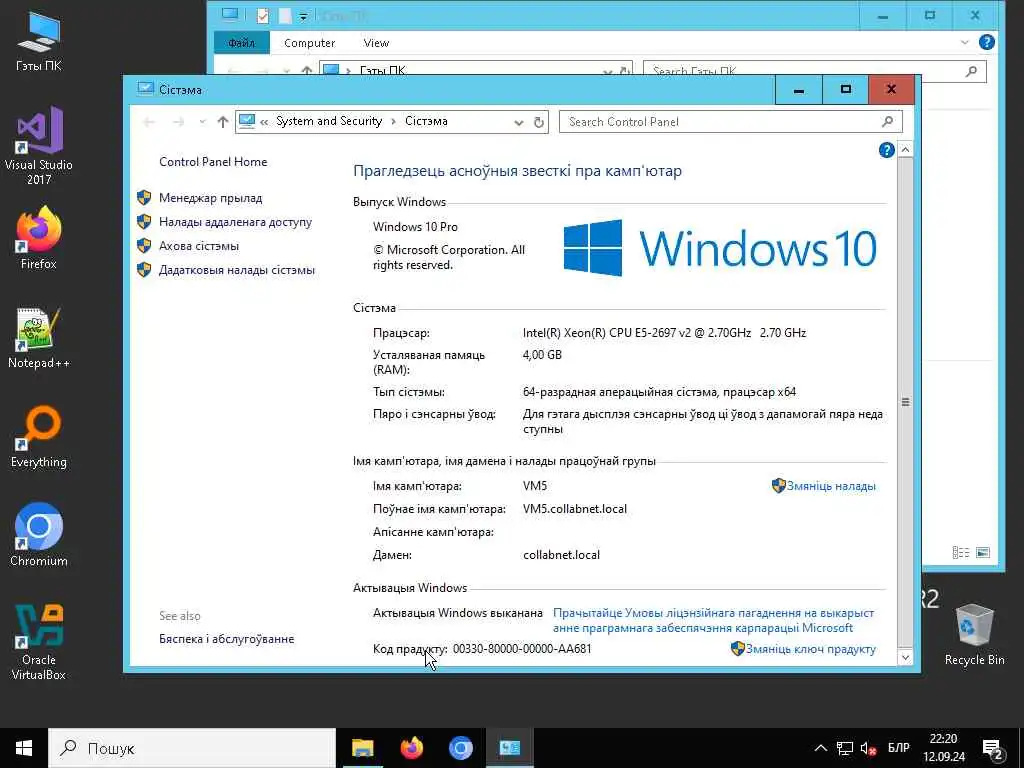The image size is (1024, 768).
Task: Focus the Search Гэты ПК field
Action: point(814,71)
